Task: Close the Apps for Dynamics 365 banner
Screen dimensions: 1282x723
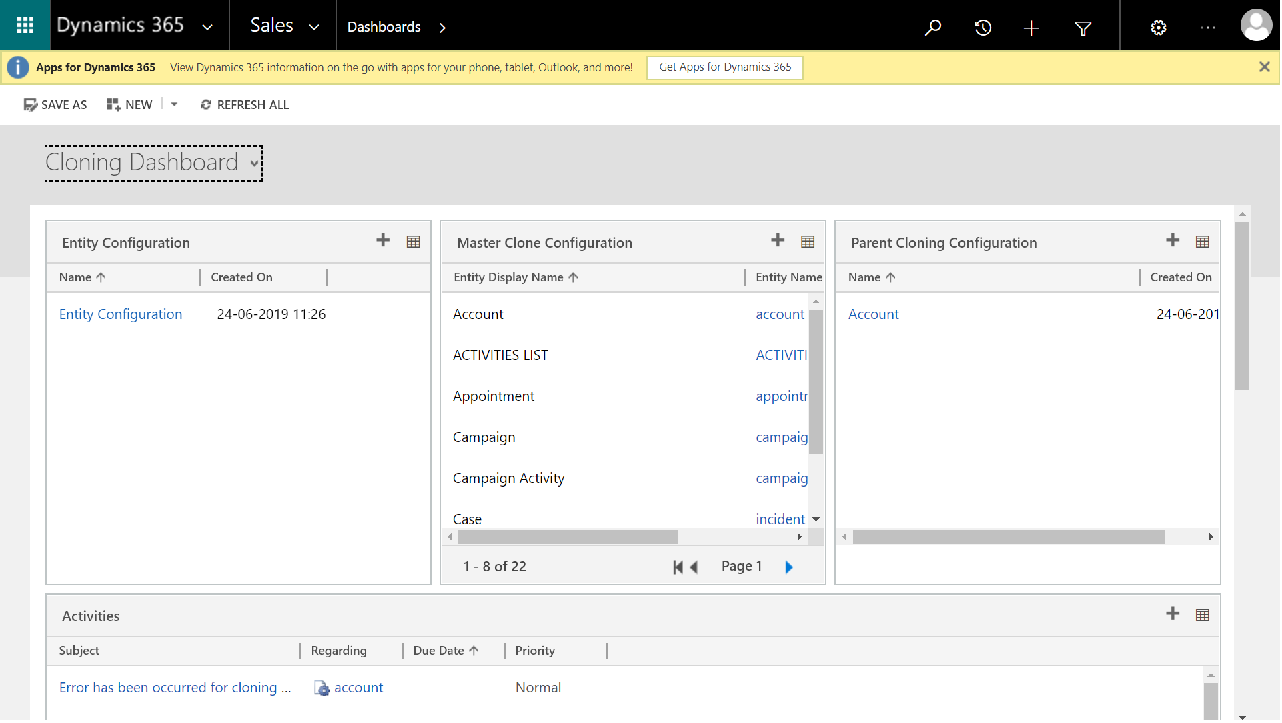Action: (1264, 67)
